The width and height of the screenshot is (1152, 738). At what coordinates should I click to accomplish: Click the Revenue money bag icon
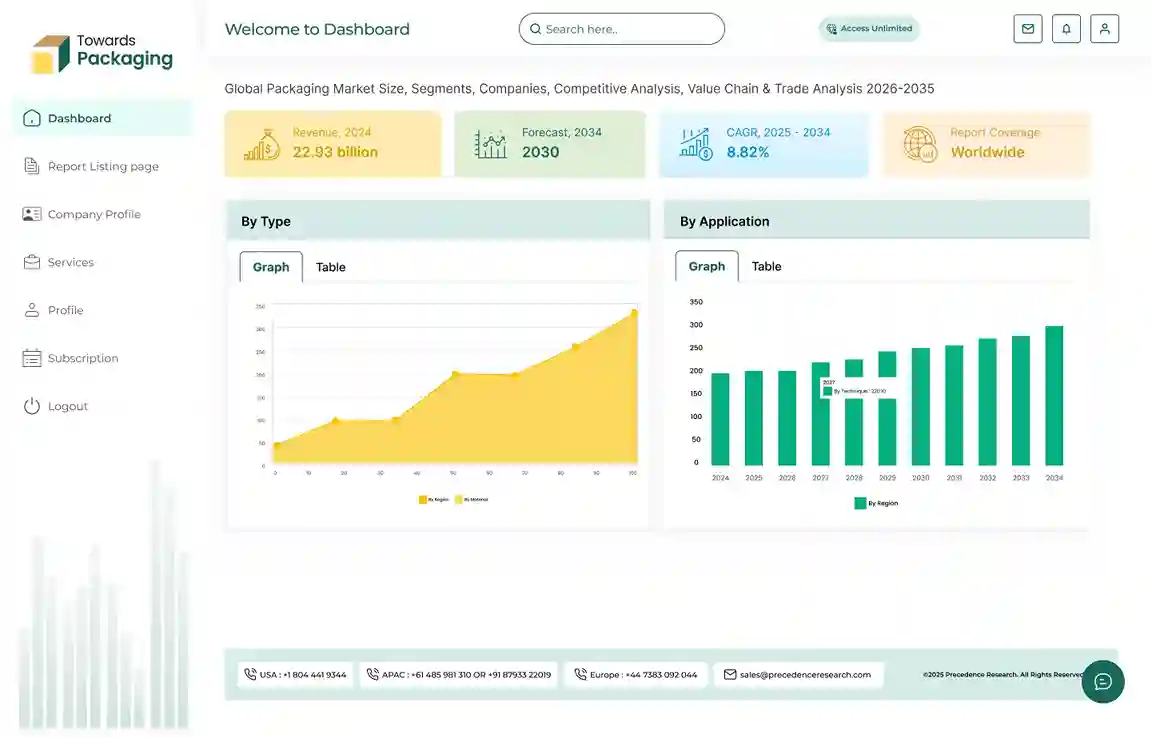(262, 144)
